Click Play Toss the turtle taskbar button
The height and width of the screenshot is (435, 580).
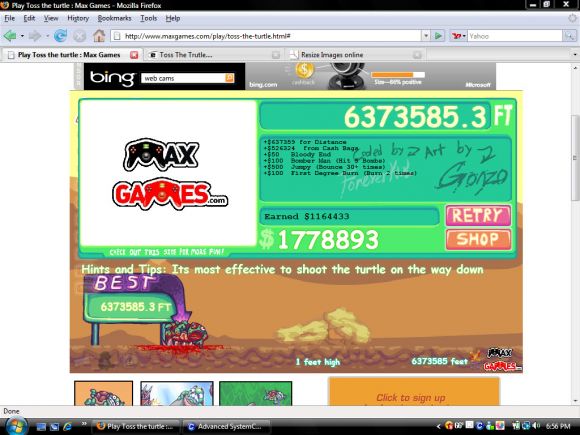click(x=135, y=426)
